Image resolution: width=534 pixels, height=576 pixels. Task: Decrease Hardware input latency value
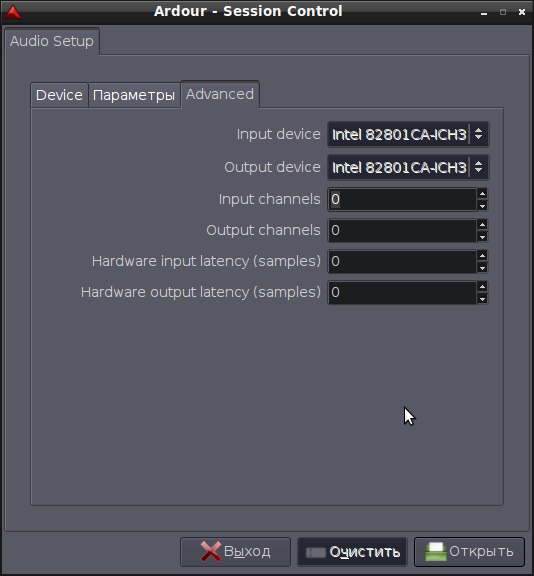pyautogui.click(x=483, y=268)
